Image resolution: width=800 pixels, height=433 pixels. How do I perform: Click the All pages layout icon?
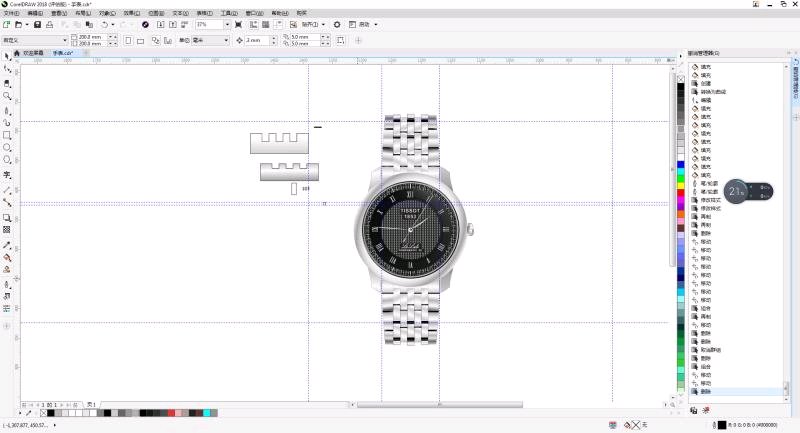coord(156,40)
